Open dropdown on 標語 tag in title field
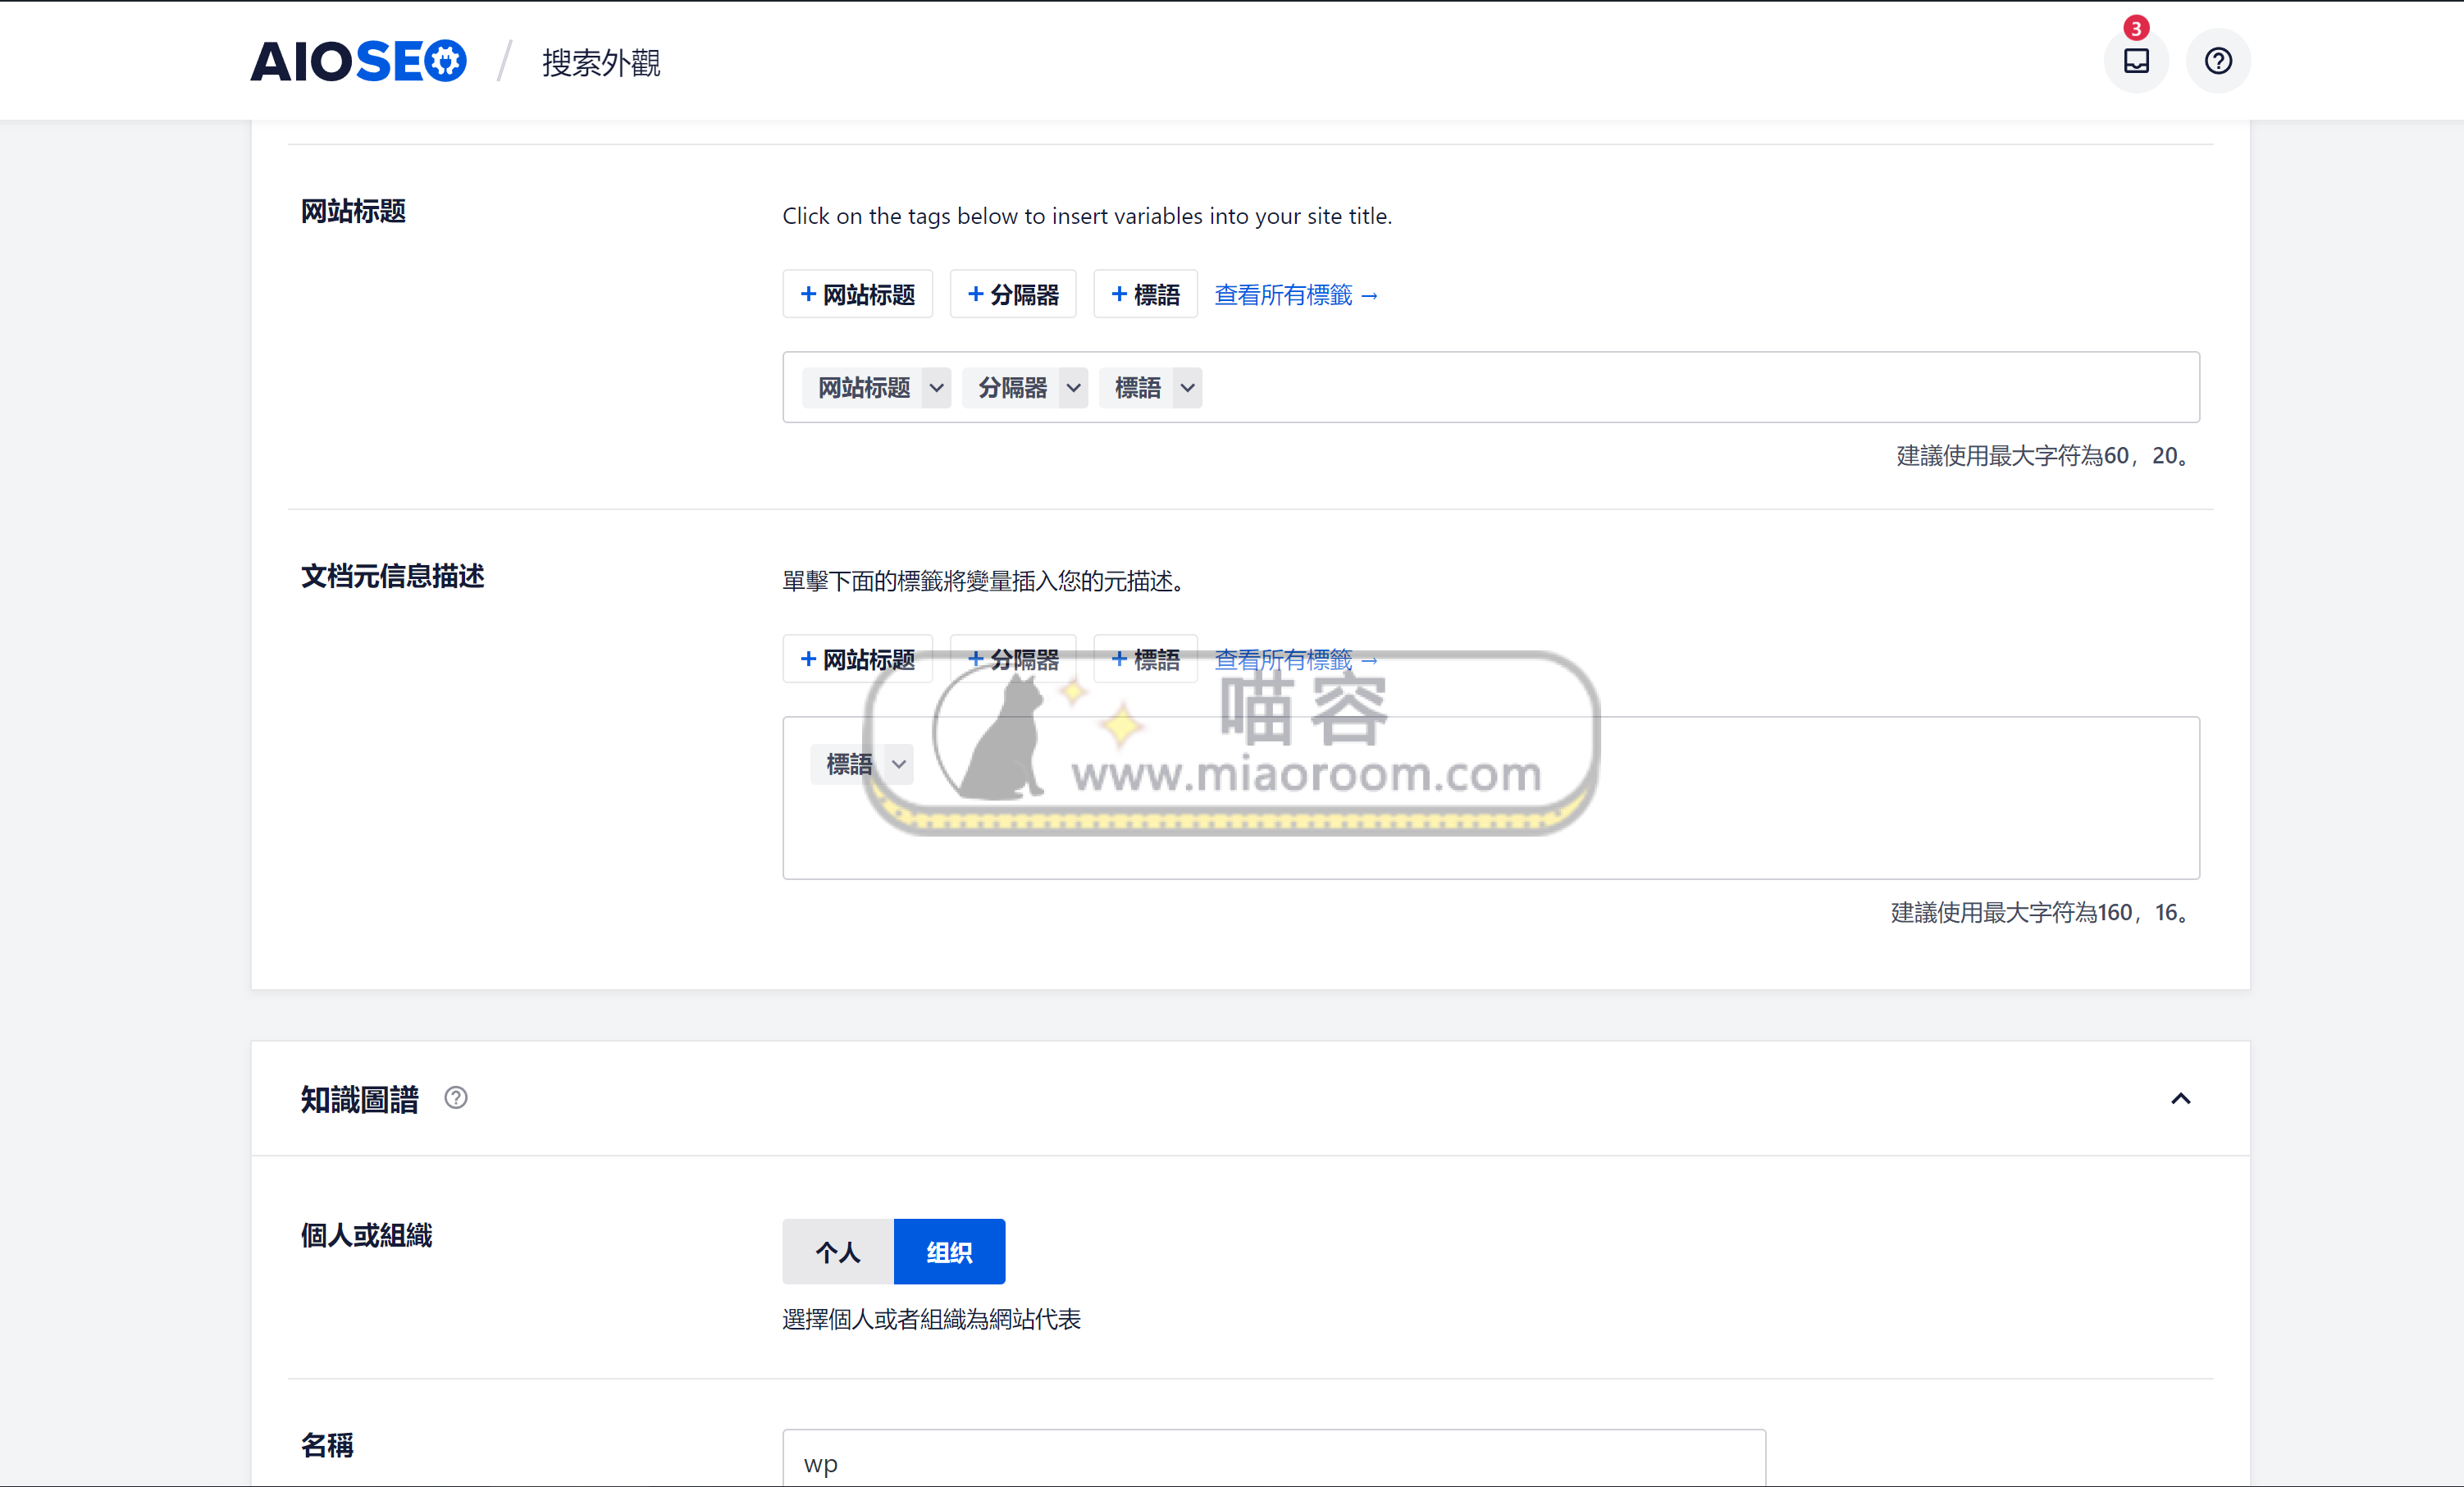This screenshot has height=1487, width=2464. 1187,388
